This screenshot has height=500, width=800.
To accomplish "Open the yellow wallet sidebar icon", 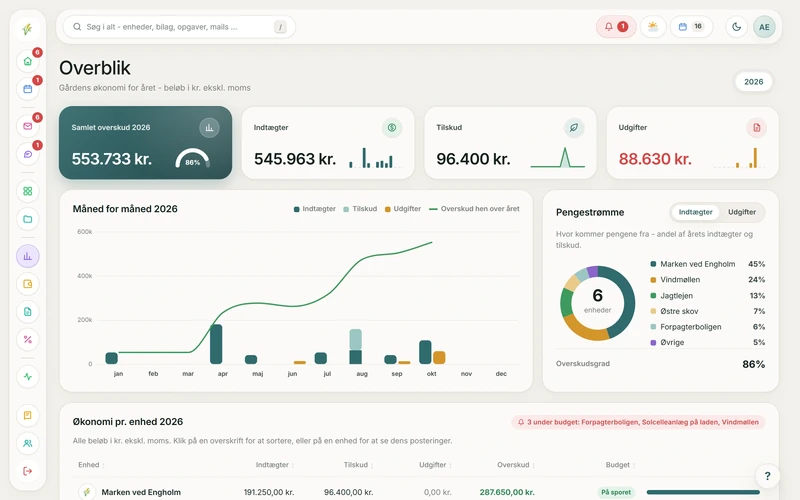I will click(28, 284).
